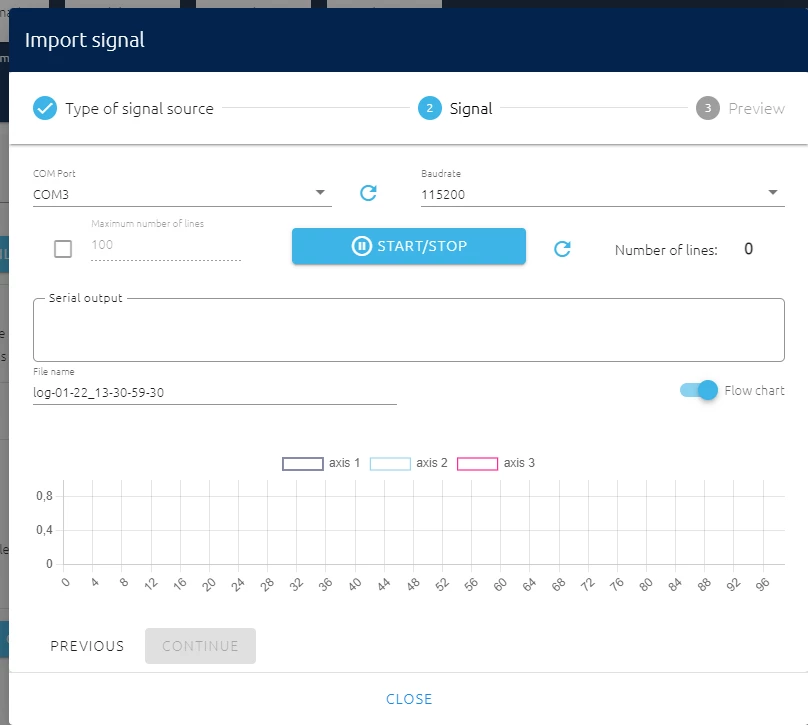Click the 96 x-axis tick label
808x725 pixels.
coord(762,584)
